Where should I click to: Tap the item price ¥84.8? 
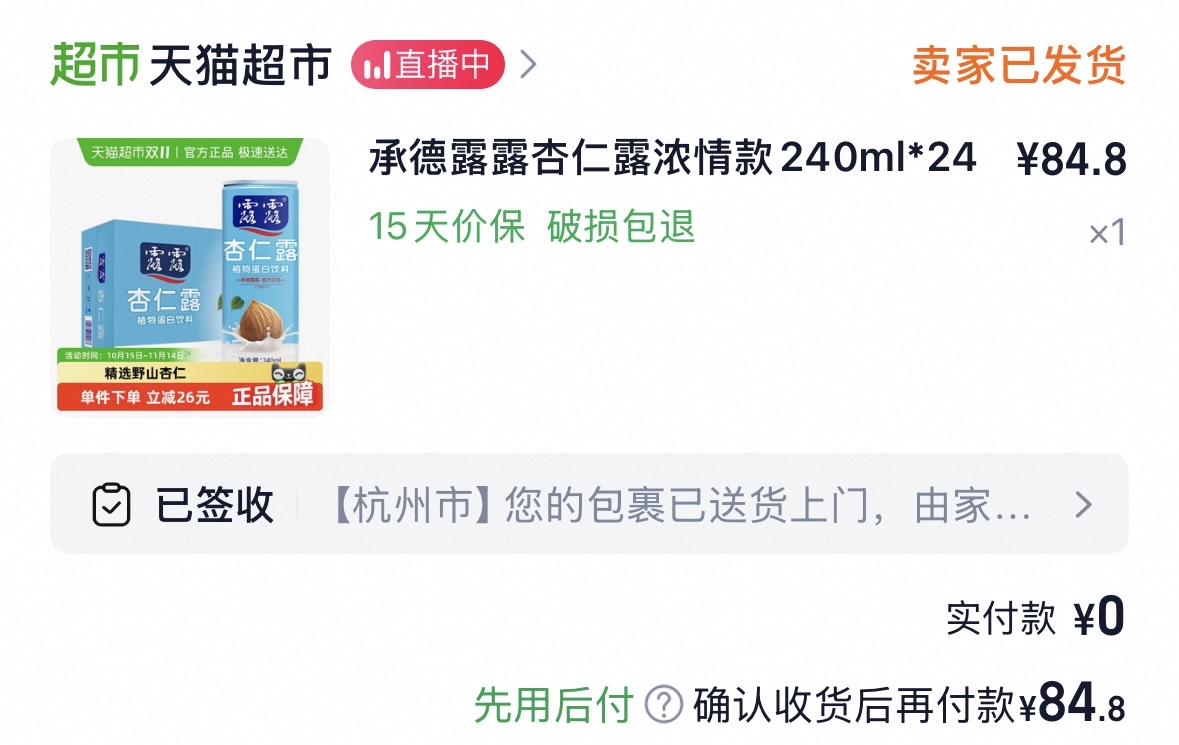1071,159
